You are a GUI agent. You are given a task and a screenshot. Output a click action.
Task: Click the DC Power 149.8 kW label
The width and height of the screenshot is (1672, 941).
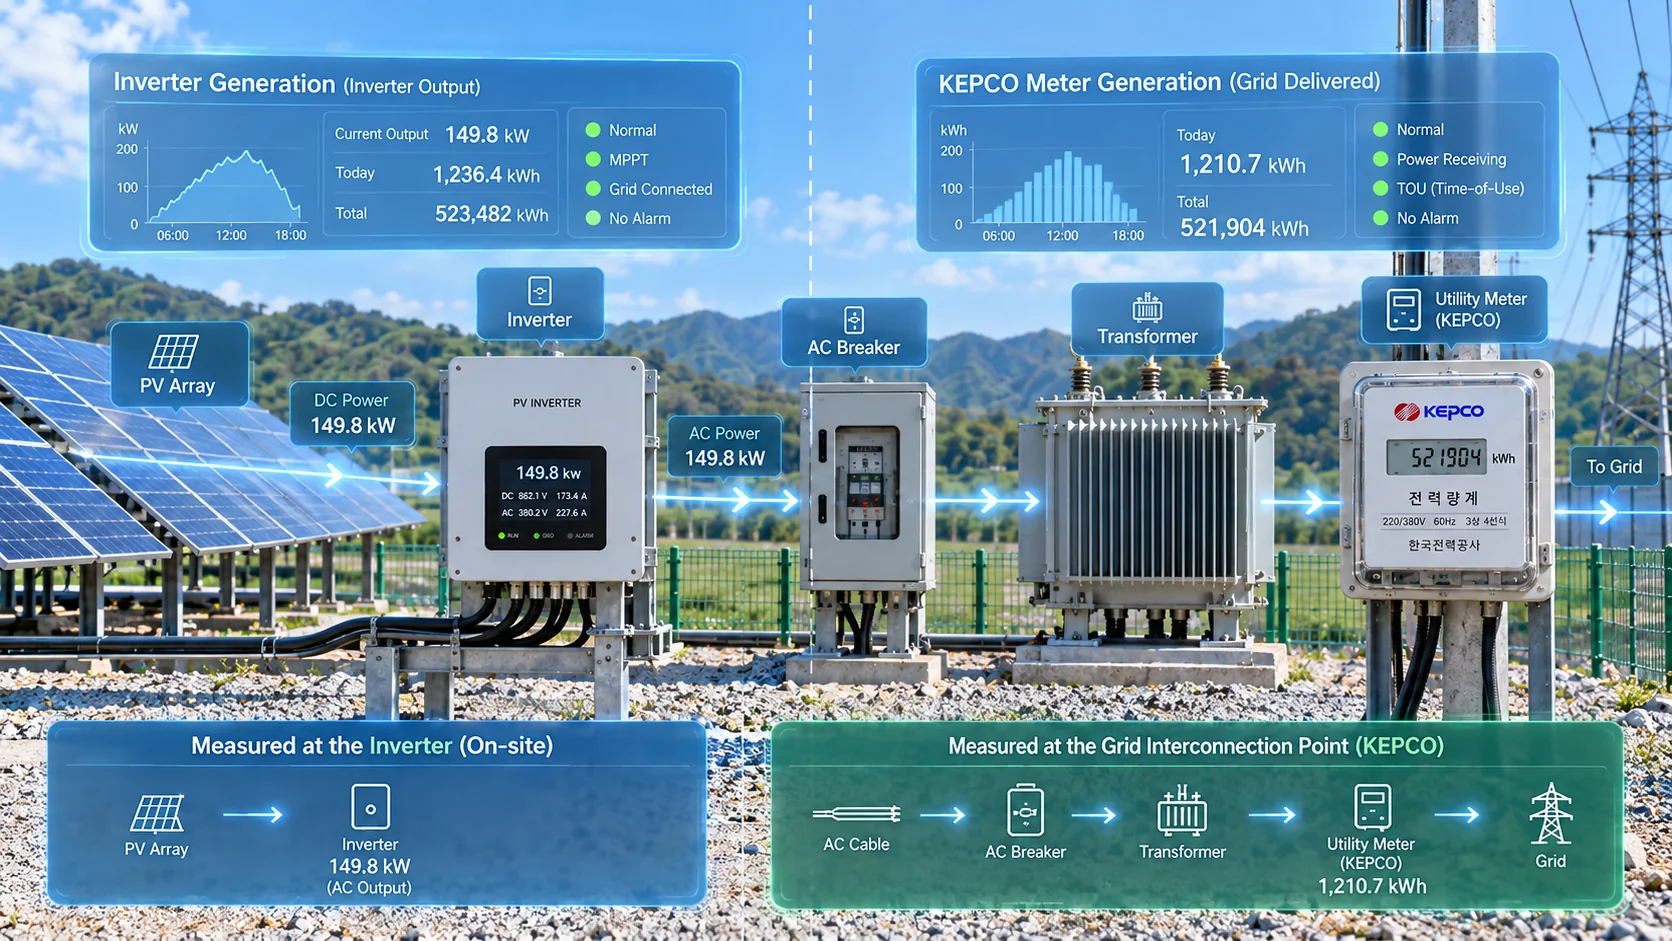point(352,413)
